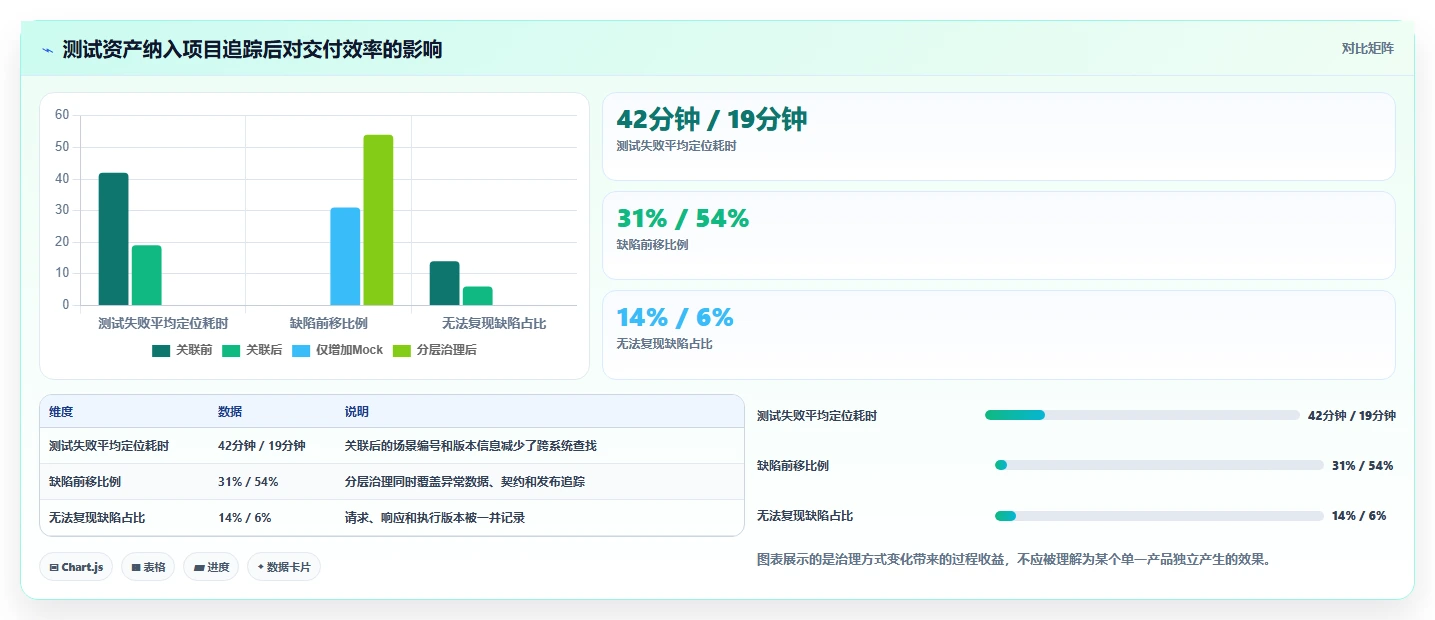Click the Chart.js tag chip
Image resolution: width=1435 pixels, height=620 pixels.
tap(76, 567)
